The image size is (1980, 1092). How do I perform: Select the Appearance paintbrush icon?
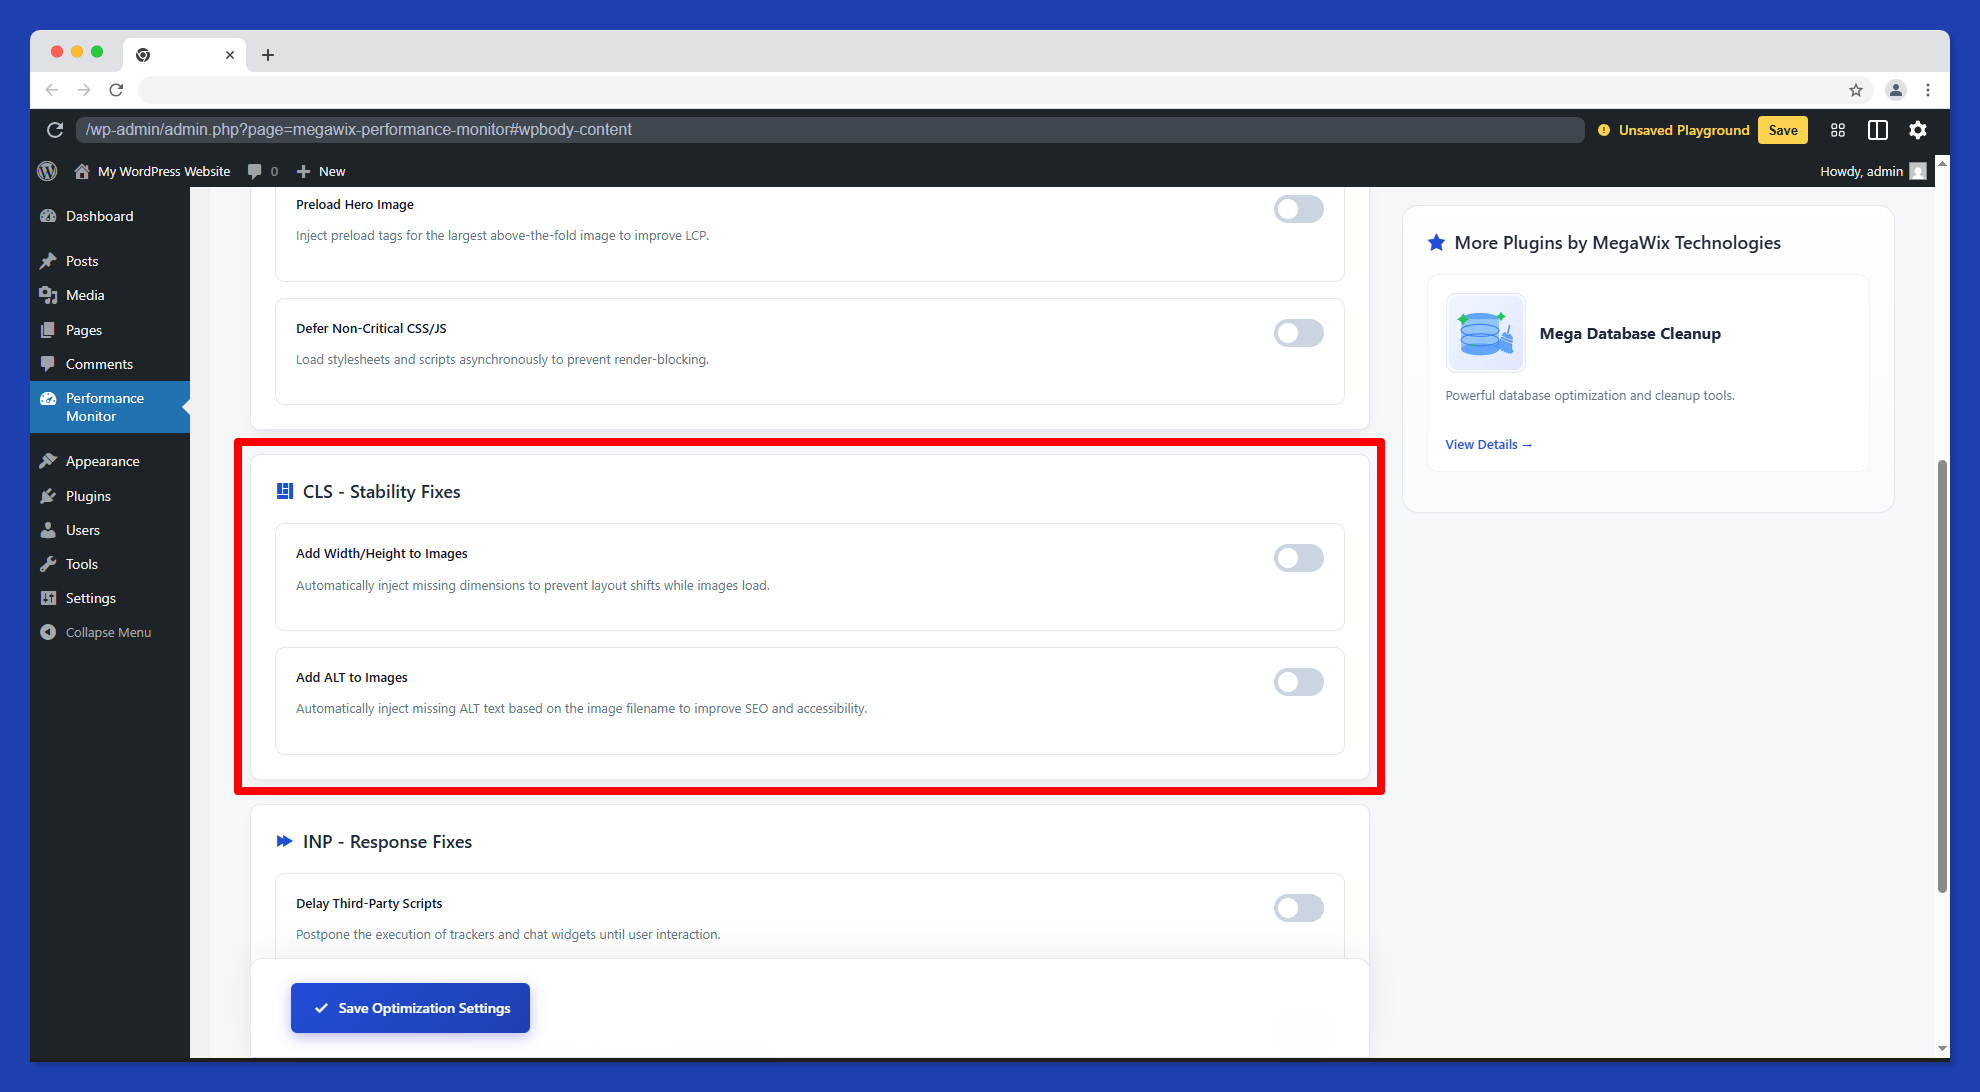tap(48, 460)
